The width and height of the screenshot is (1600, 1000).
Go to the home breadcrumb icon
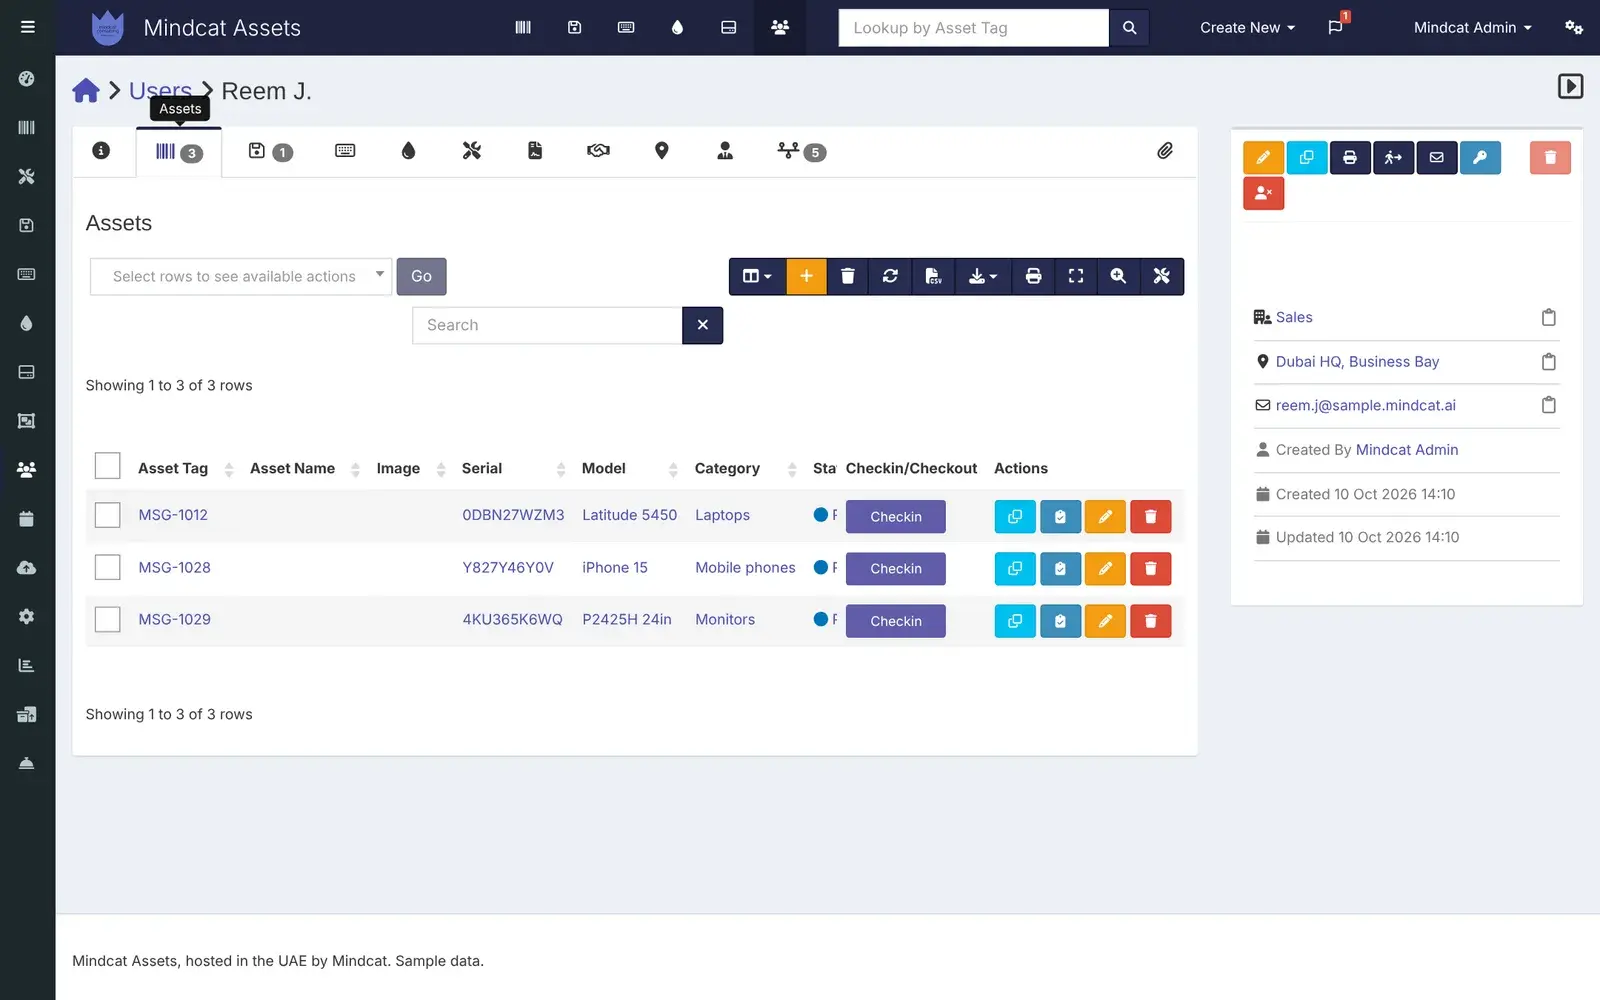pos(86,91)
